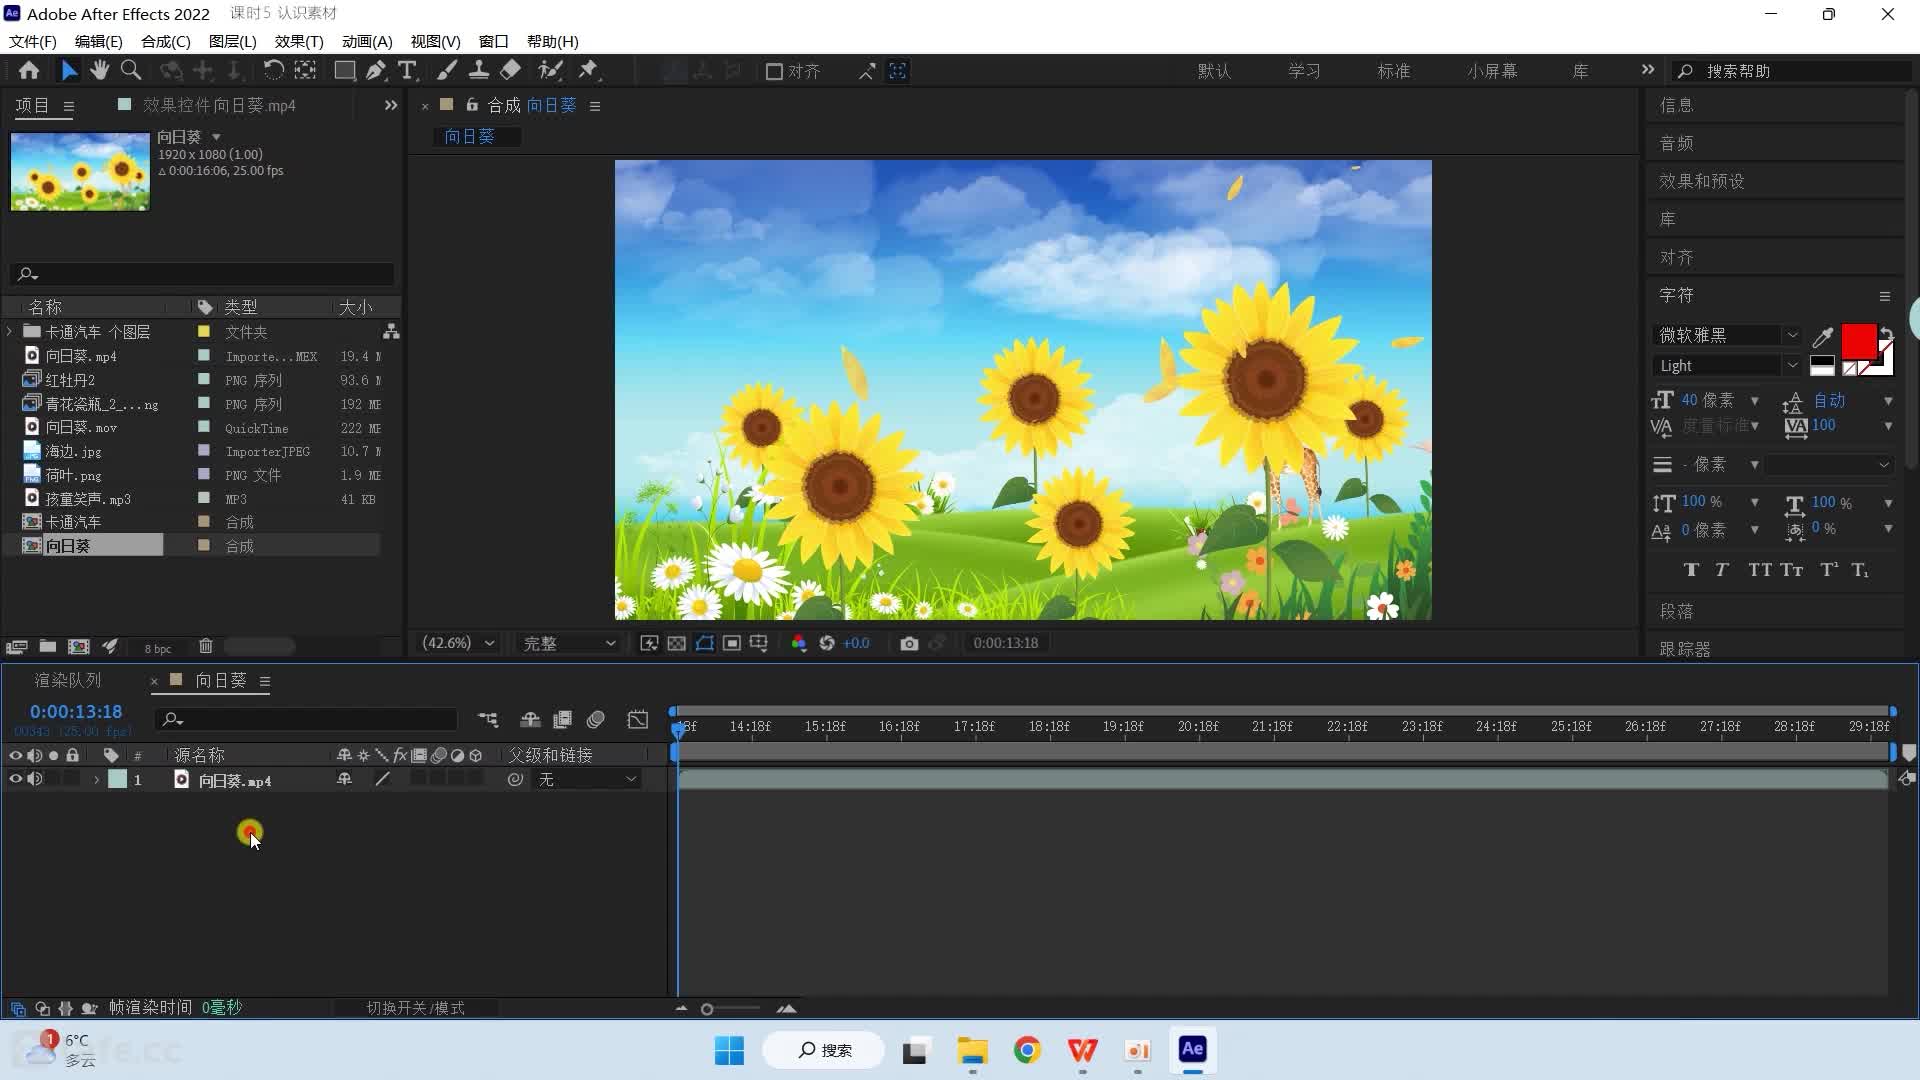Activate the Horizontal Type tool
The image size is (1920, 1080).
point(407,71)
